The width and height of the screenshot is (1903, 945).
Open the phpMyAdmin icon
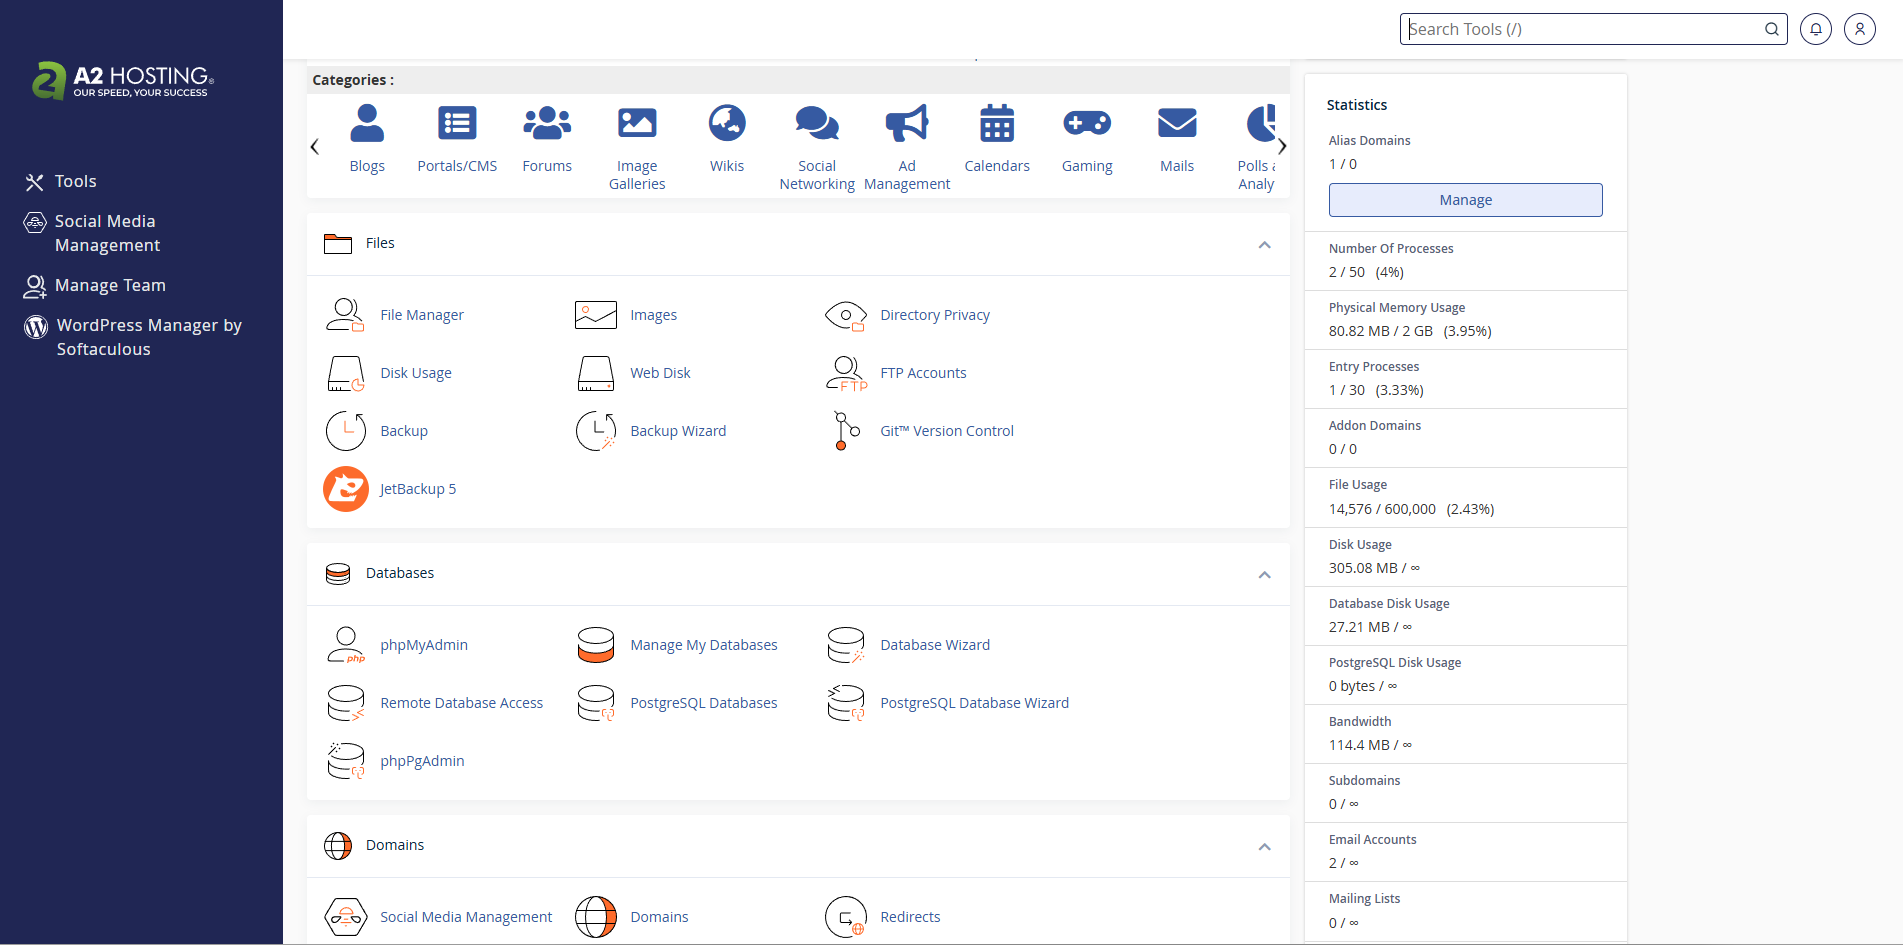coord(346,645)
